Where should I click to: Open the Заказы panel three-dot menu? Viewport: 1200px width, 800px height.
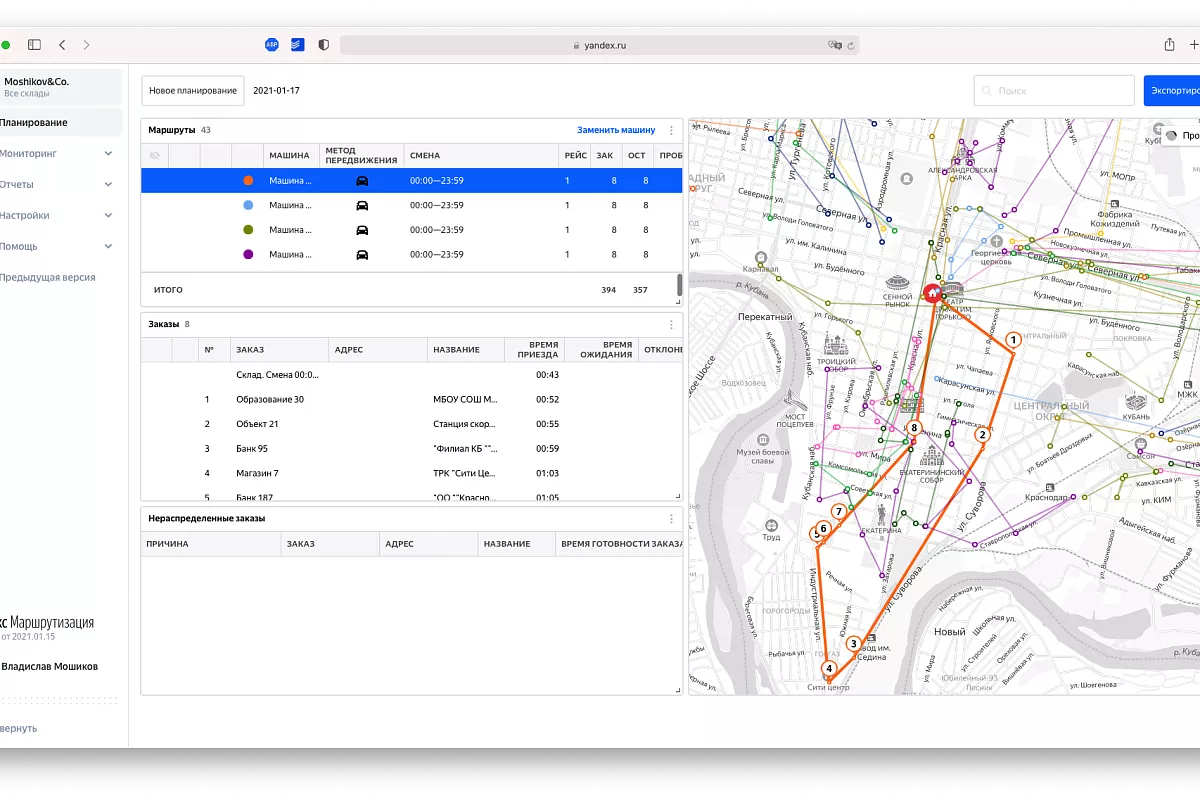click(671, 324)
